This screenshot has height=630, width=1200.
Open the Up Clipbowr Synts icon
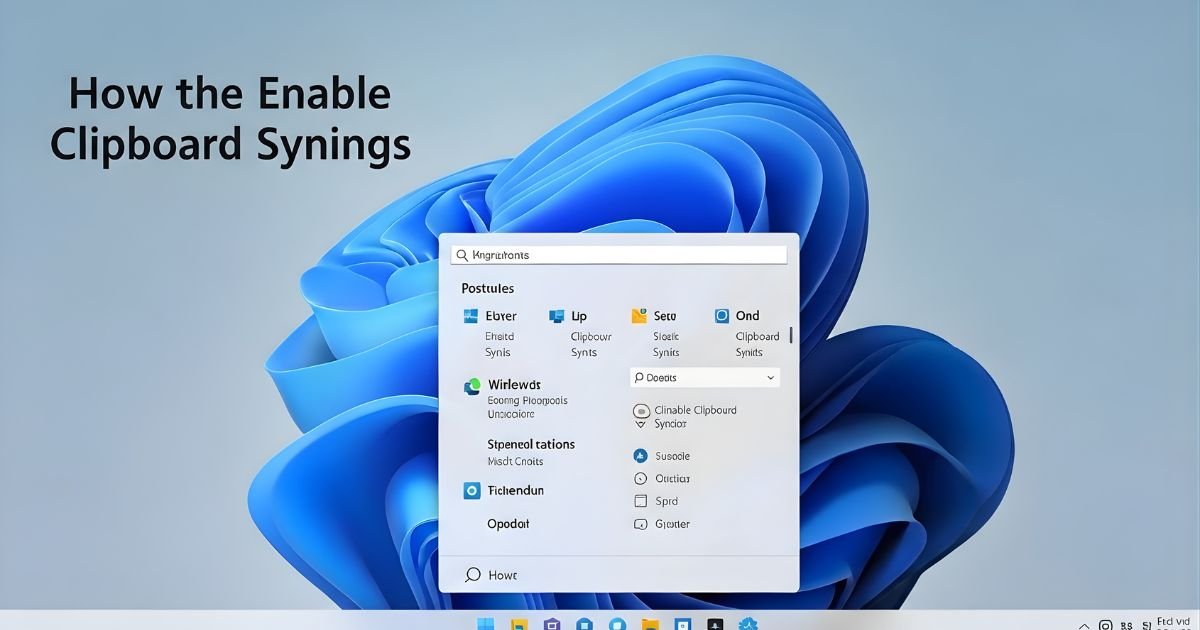point(556,316)
